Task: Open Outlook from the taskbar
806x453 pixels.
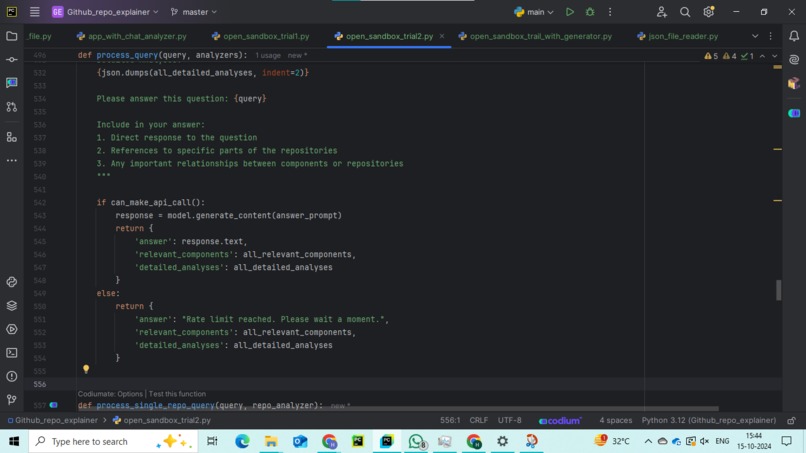Action: [300, 441]
